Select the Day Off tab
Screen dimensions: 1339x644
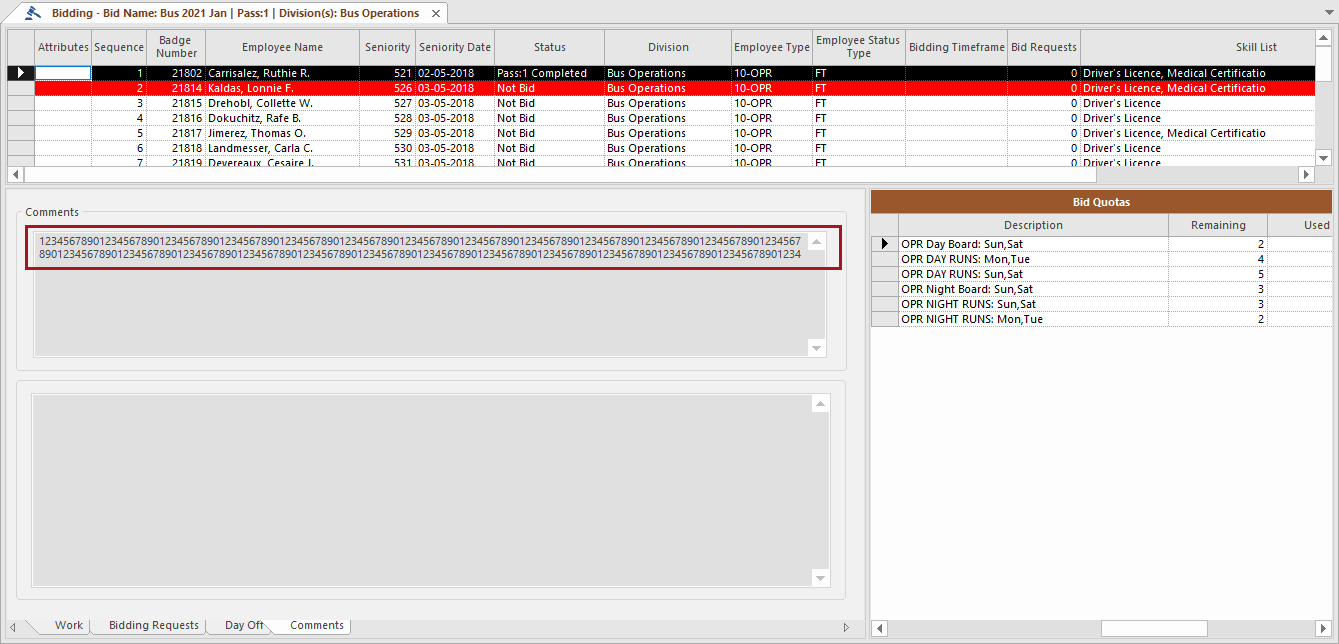pos(244,625)
